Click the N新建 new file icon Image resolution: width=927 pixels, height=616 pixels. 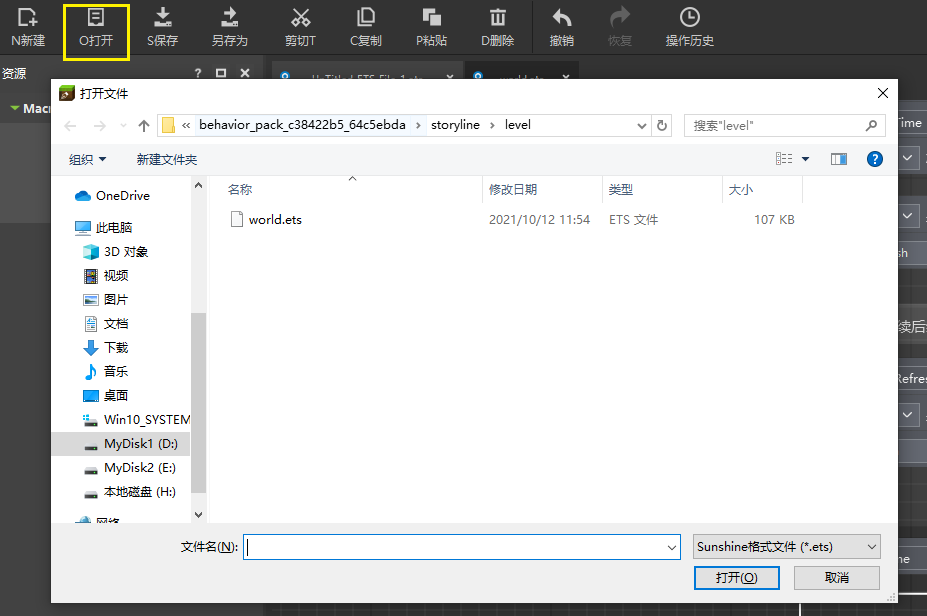click(x=28, y=18)
